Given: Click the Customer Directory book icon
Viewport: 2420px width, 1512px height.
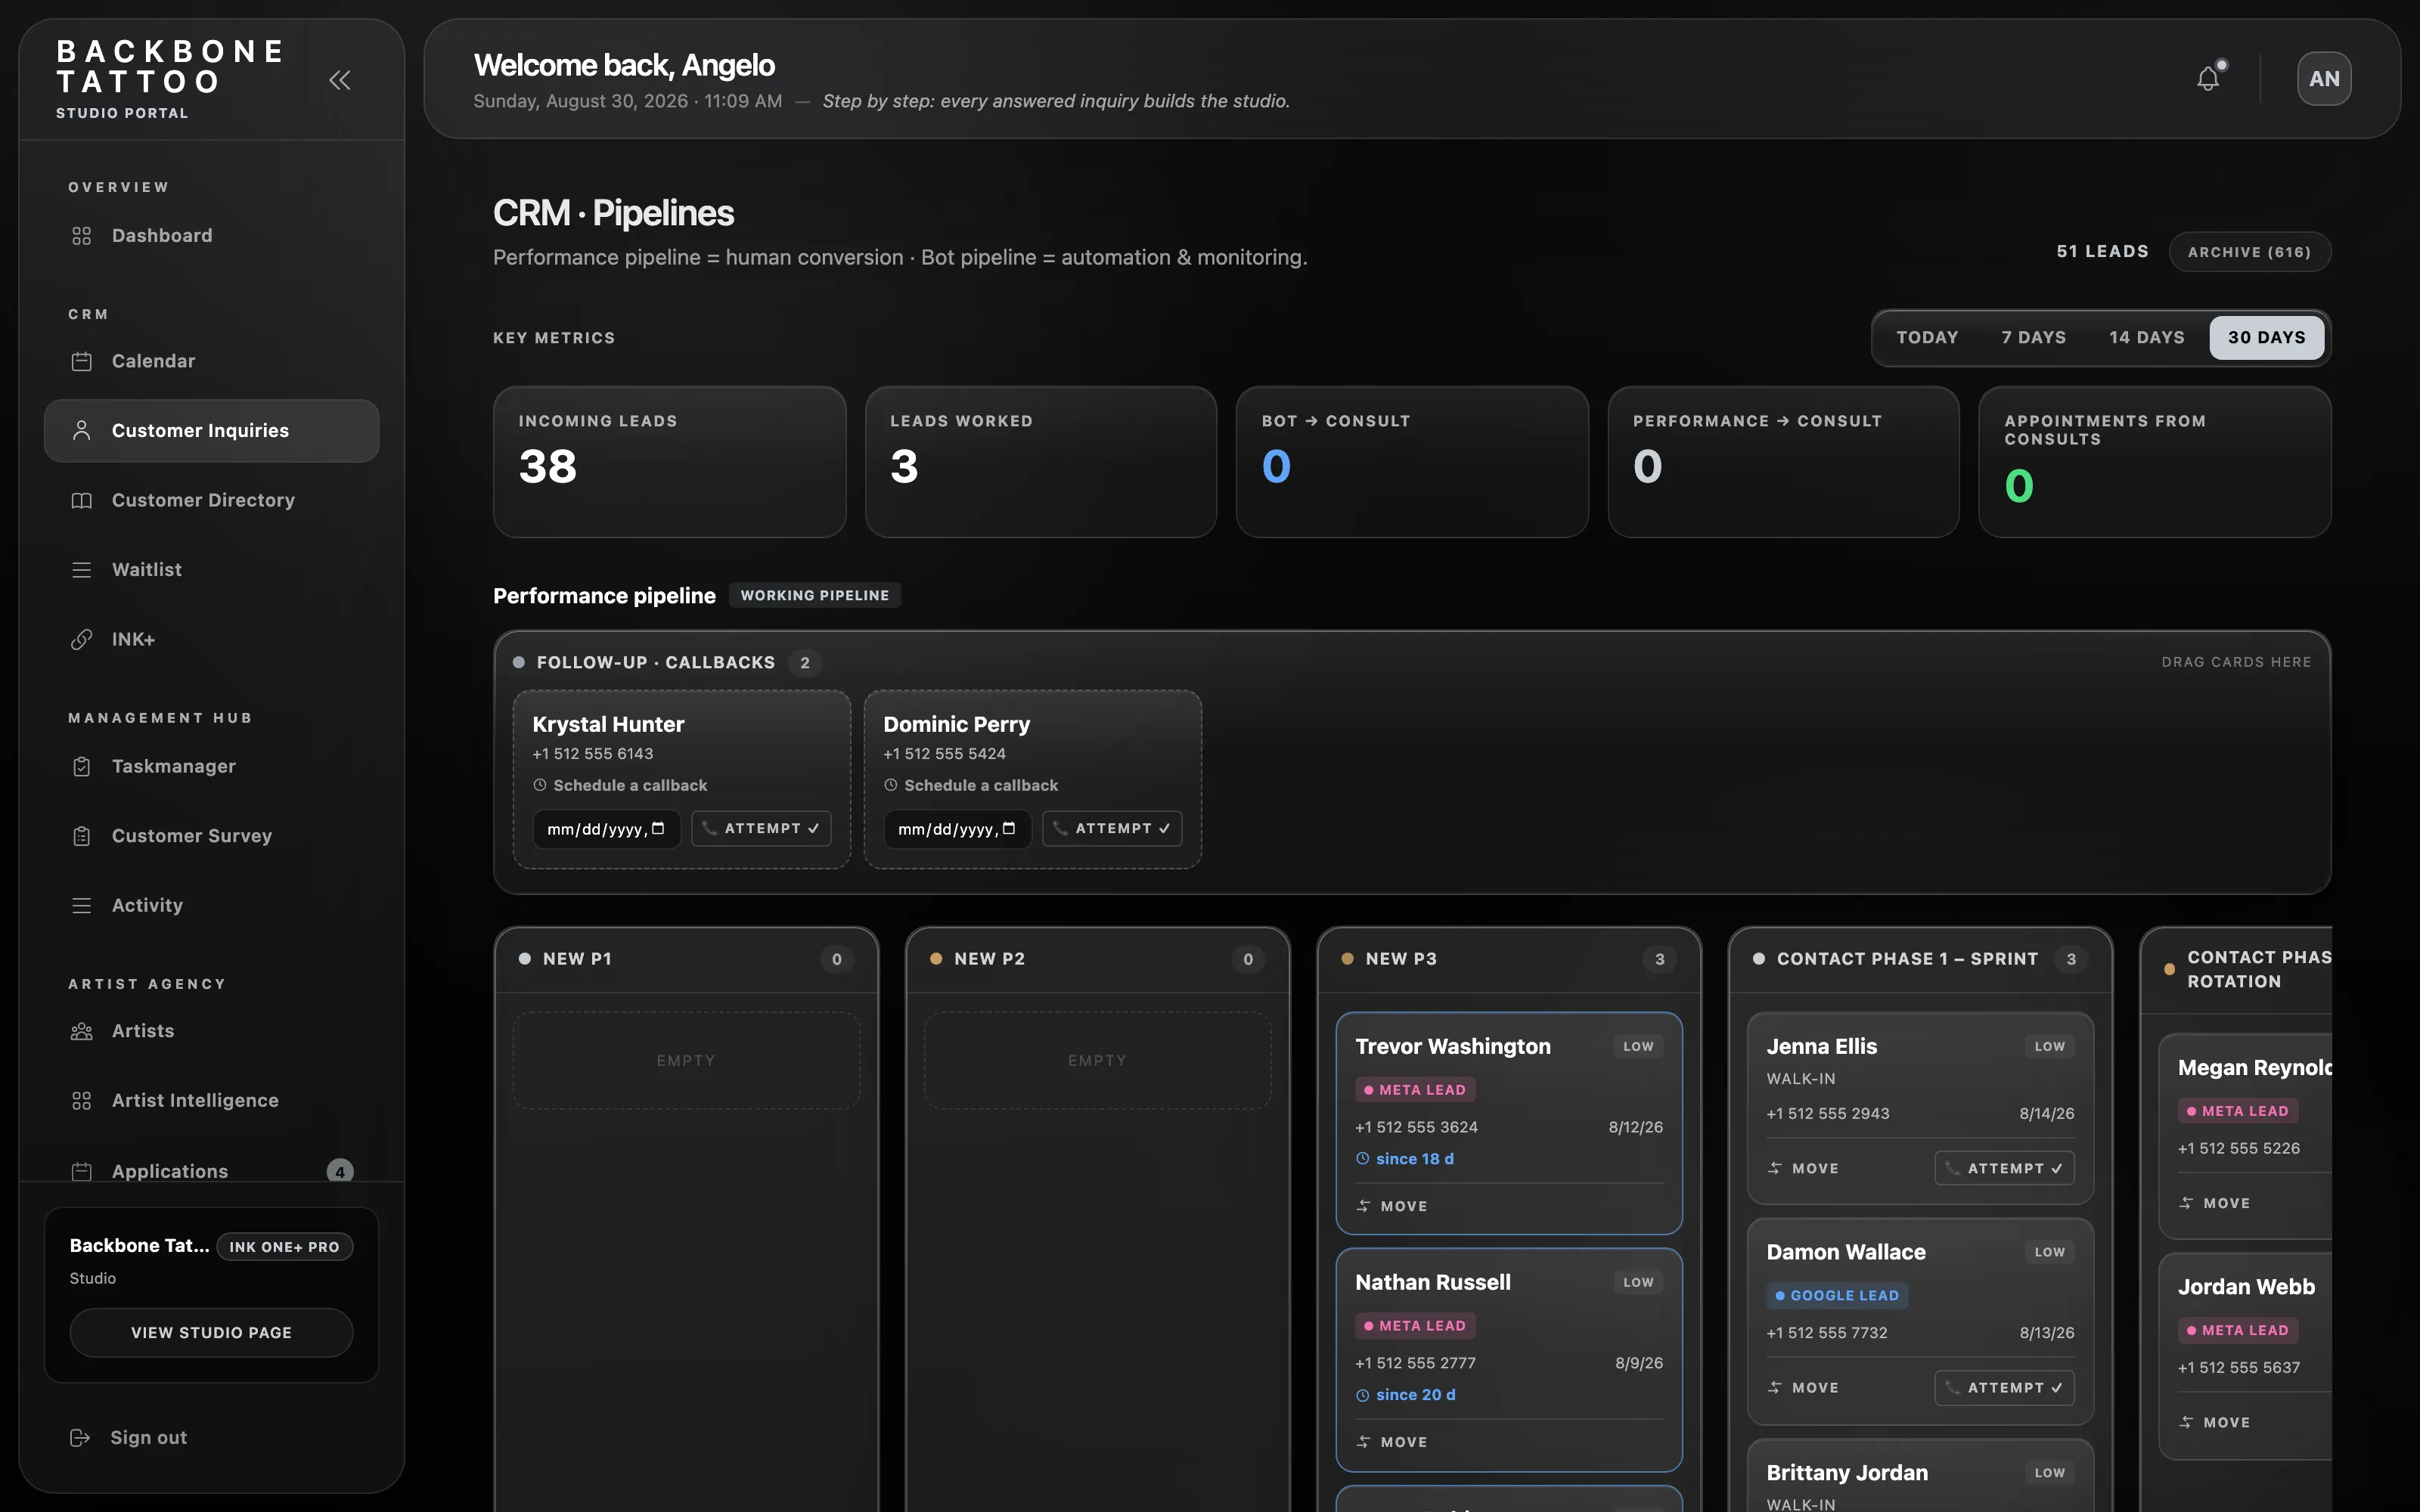Looking at the screenshot, I should coord(82,500).
